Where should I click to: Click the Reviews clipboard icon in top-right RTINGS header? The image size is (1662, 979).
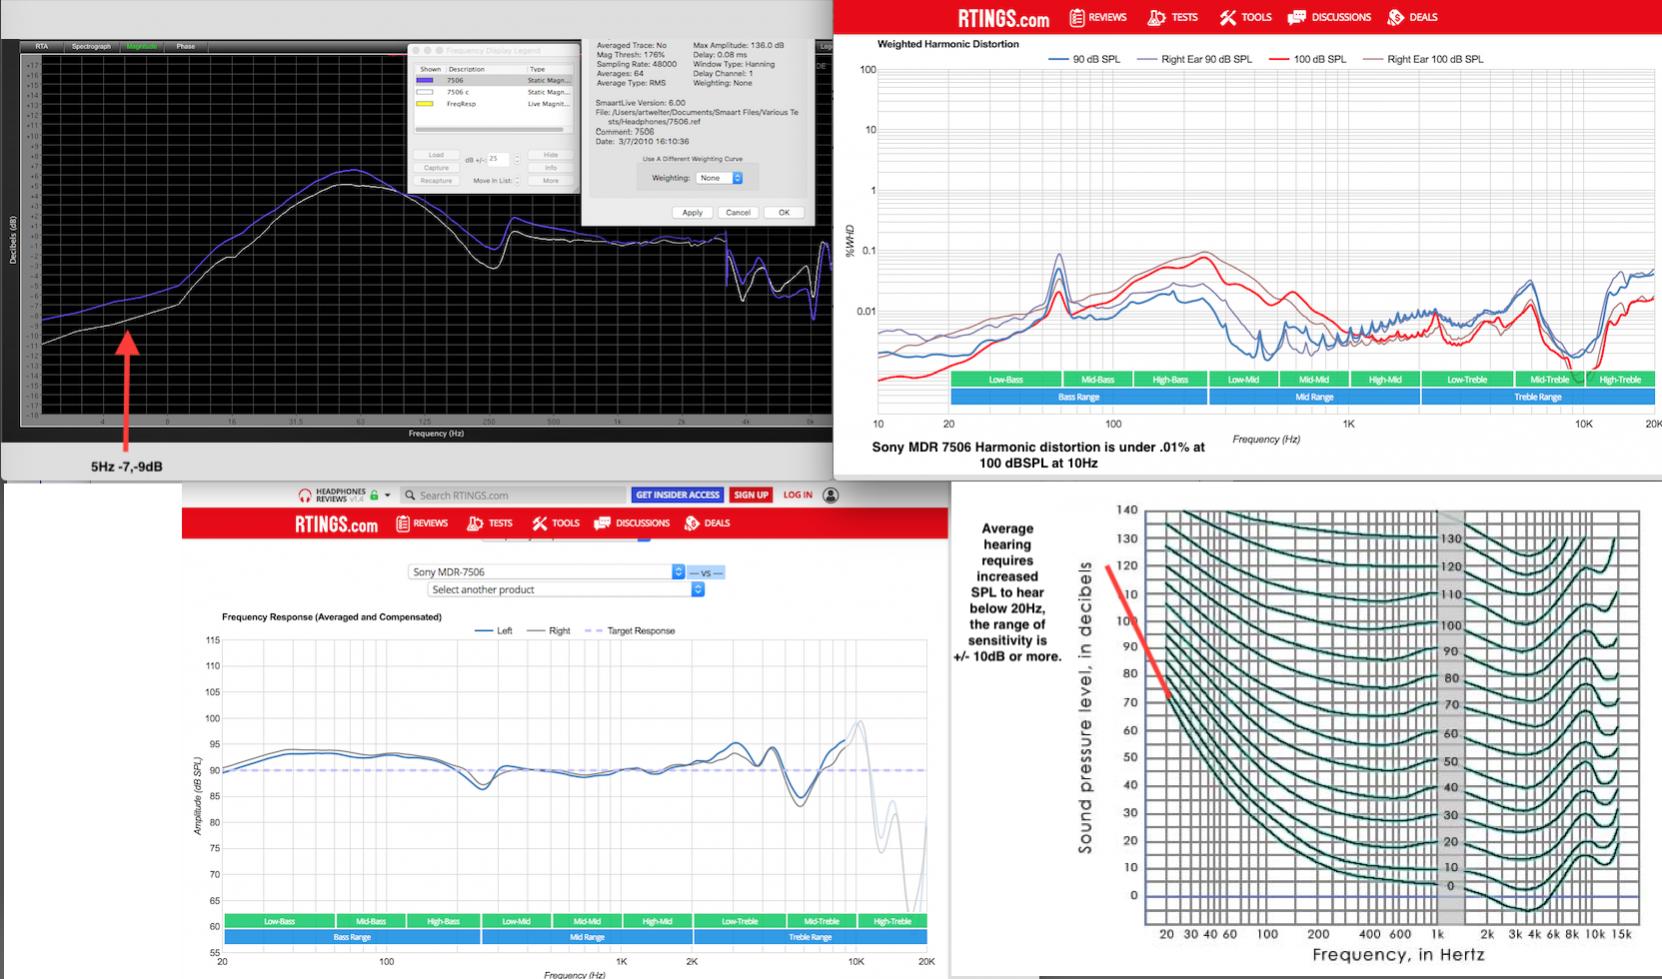point(1077,17)
